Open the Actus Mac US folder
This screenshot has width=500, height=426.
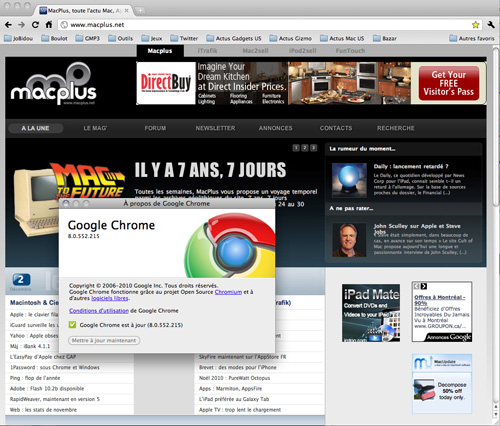click(342, 38)
